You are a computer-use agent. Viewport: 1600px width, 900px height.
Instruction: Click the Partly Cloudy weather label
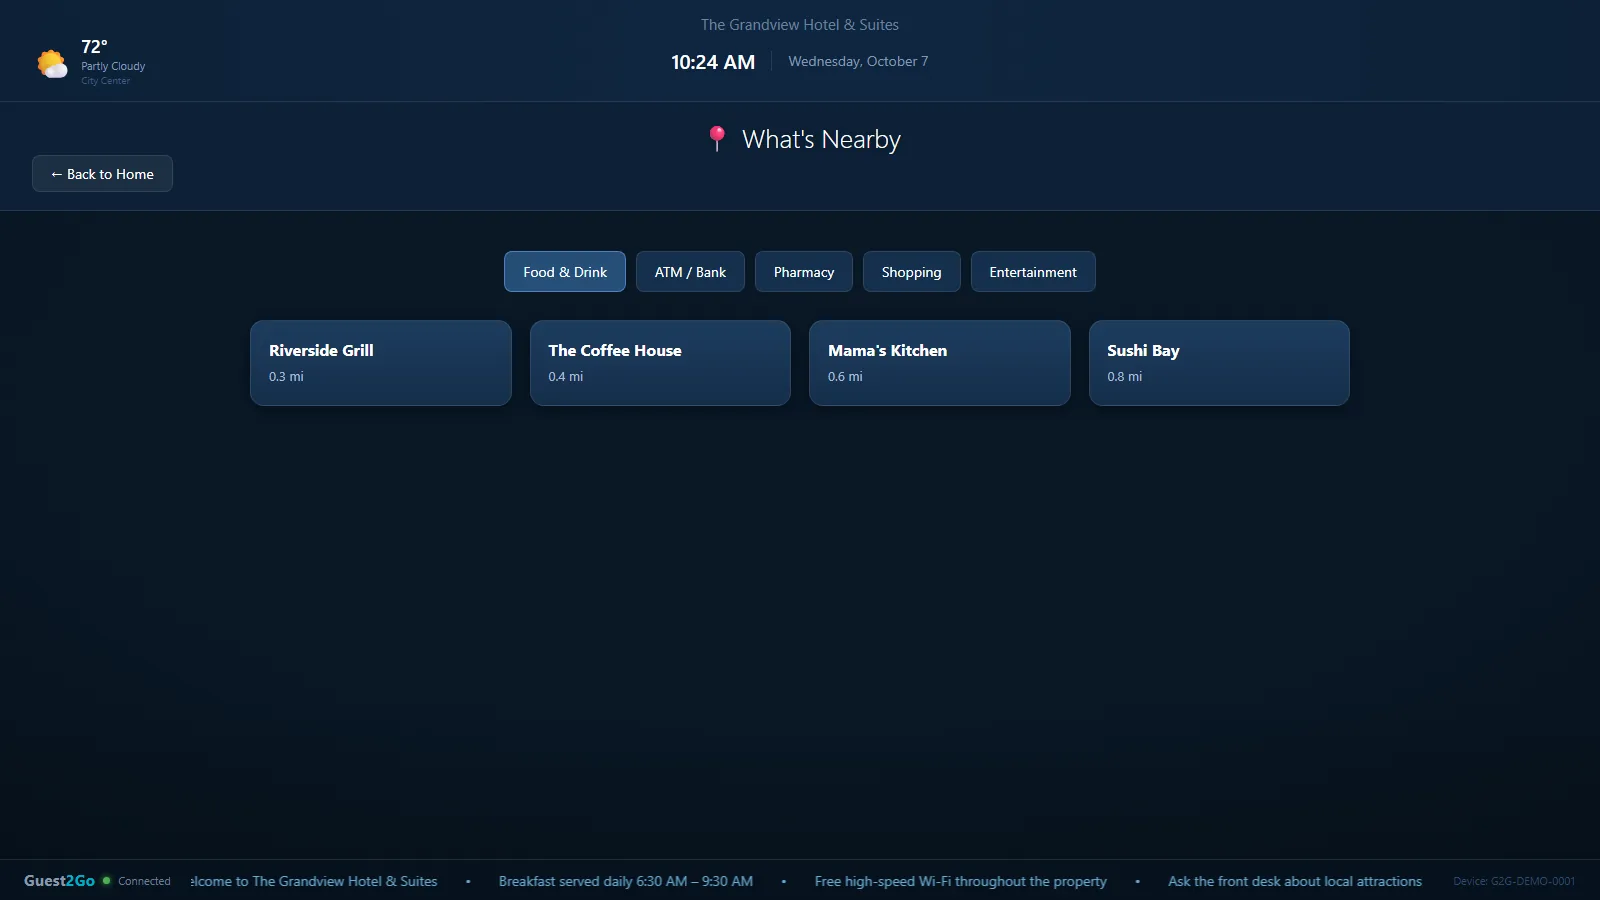click(x=113, y=66)
